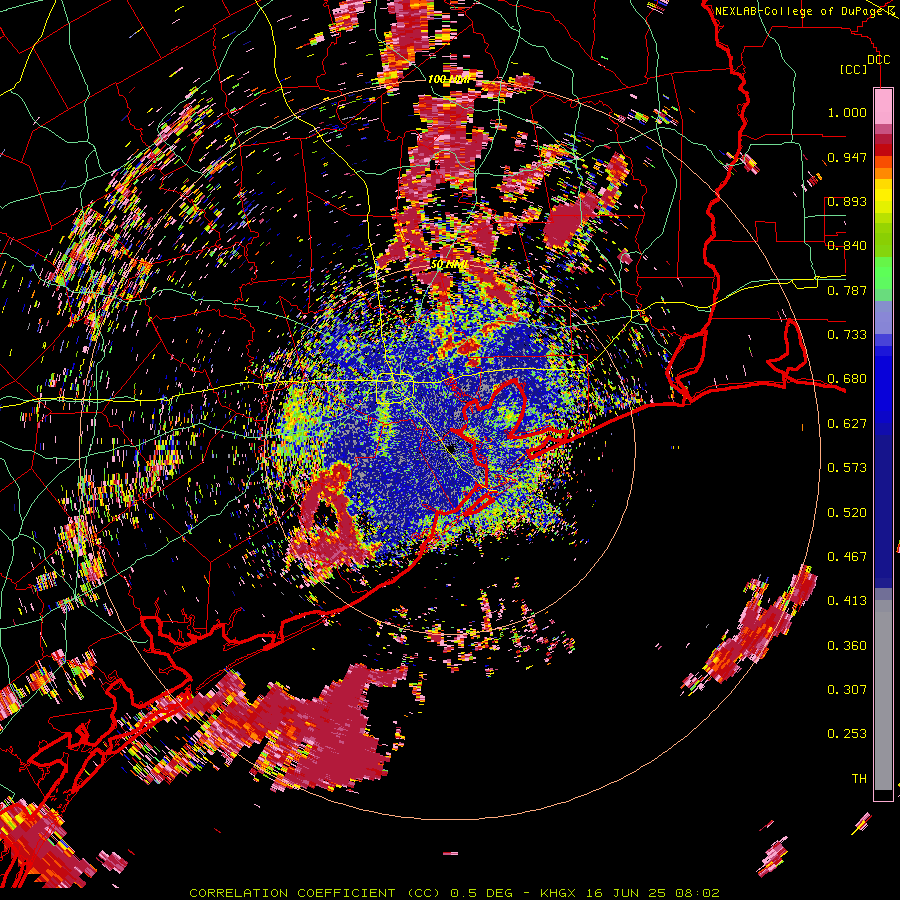Click the 0.893 scale value
Image resolution: width=900 pixels, height=900 pixels.
coord(847,201)
